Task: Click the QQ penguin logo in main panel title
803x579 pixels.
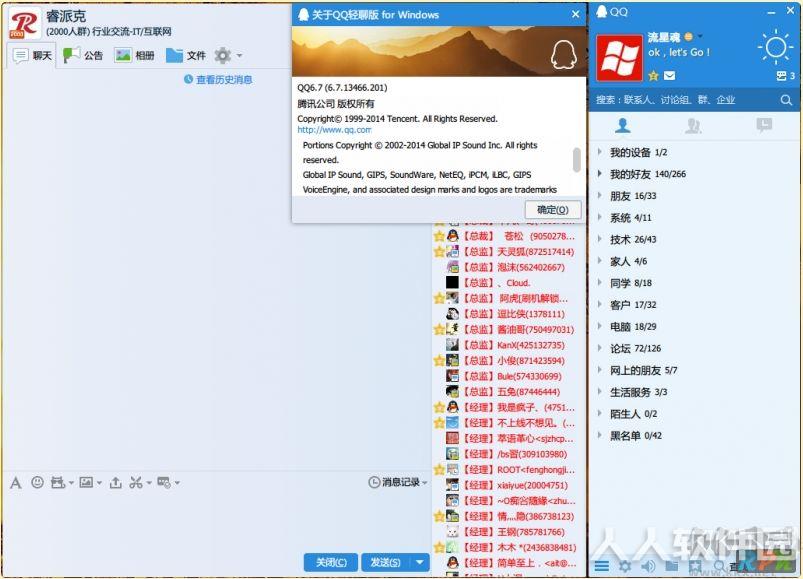Action: click(x=602, y=11)
